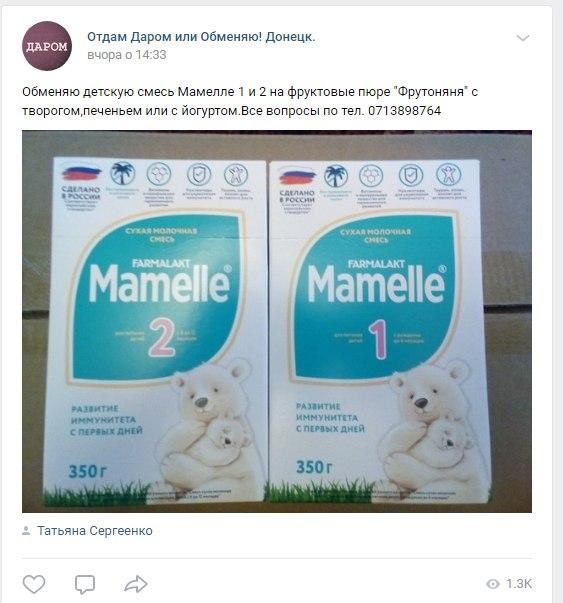Viewport: 563px width, 603px height.
Task: Click the 1.3K views counter
Action: [519, 584]
